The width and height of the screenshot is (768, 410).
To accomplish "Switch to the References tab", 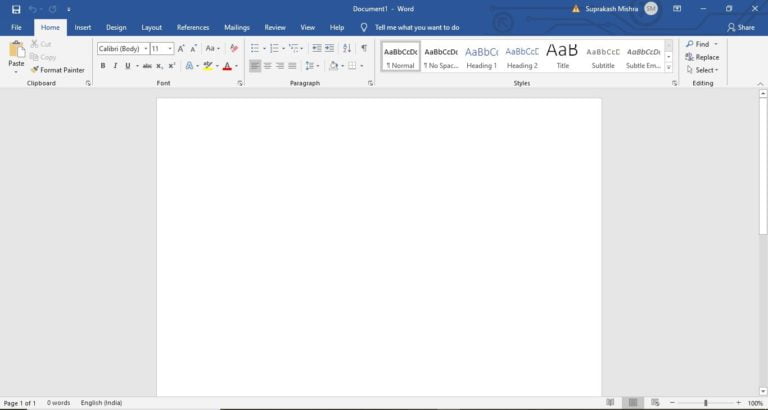I will click(x=193, y=27).
